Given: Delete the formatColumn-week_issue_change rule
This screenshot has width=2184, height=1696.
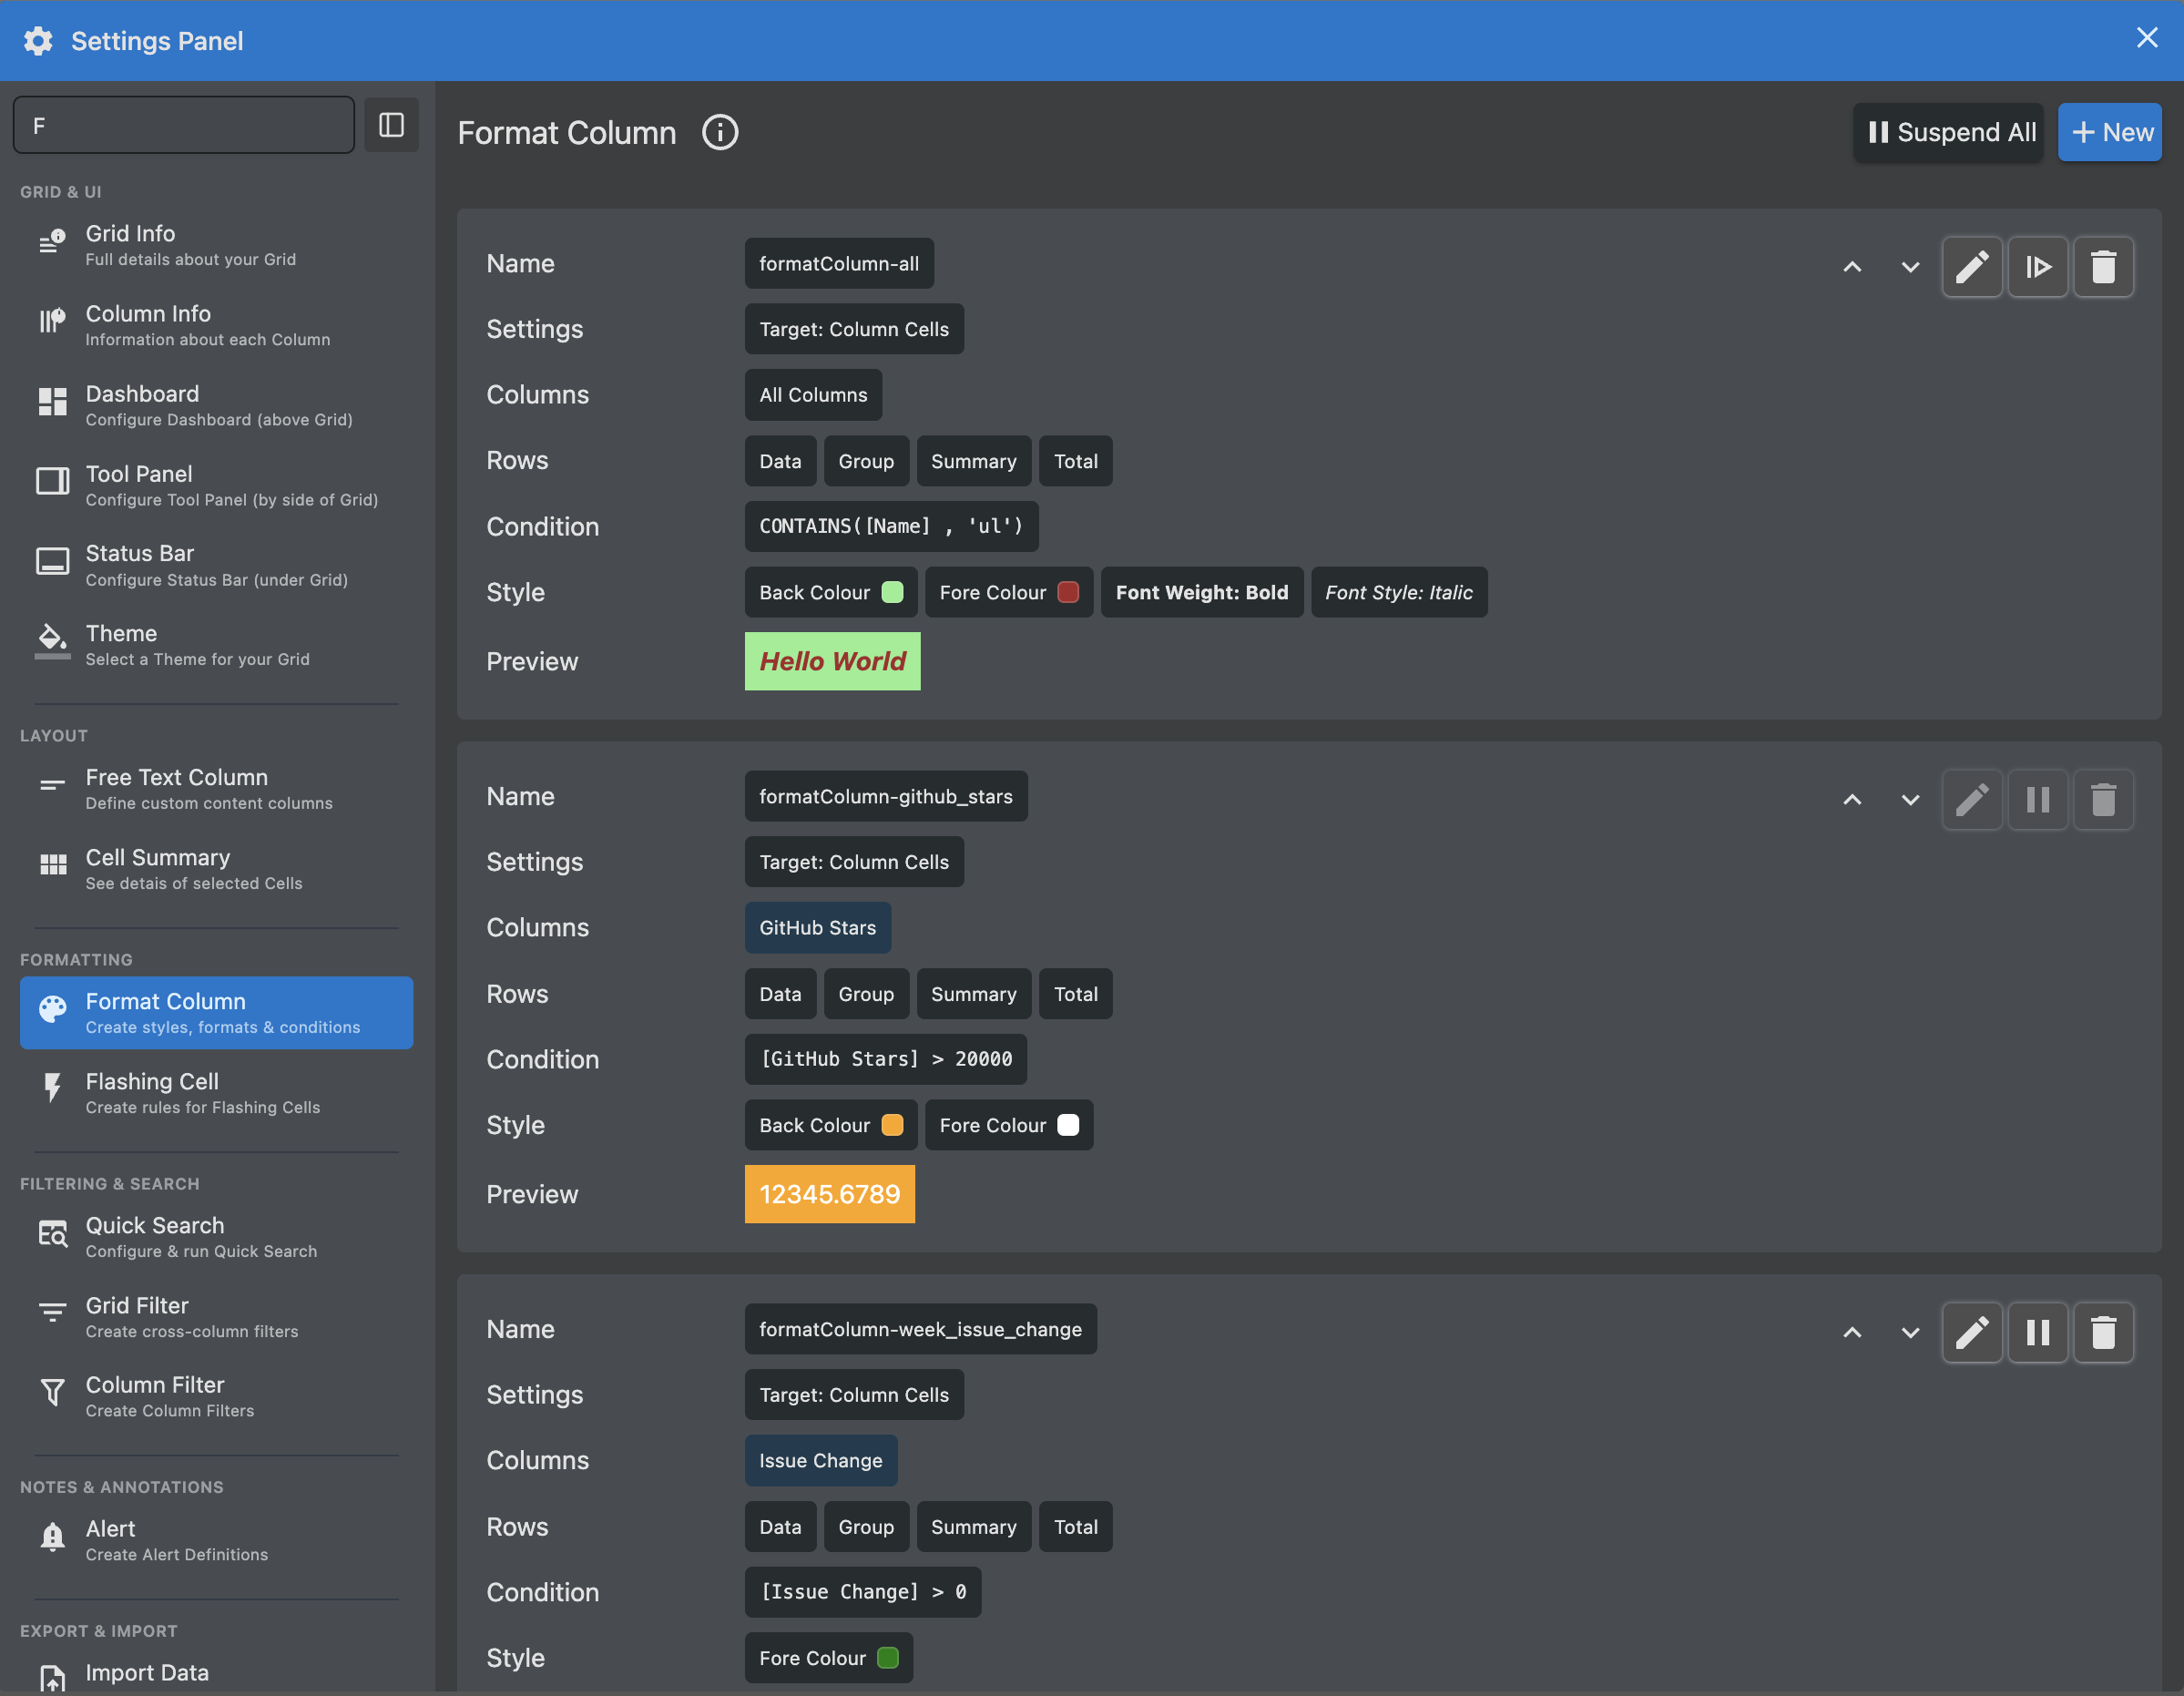Looking at the screenshot, I should click(2103, 1332).
